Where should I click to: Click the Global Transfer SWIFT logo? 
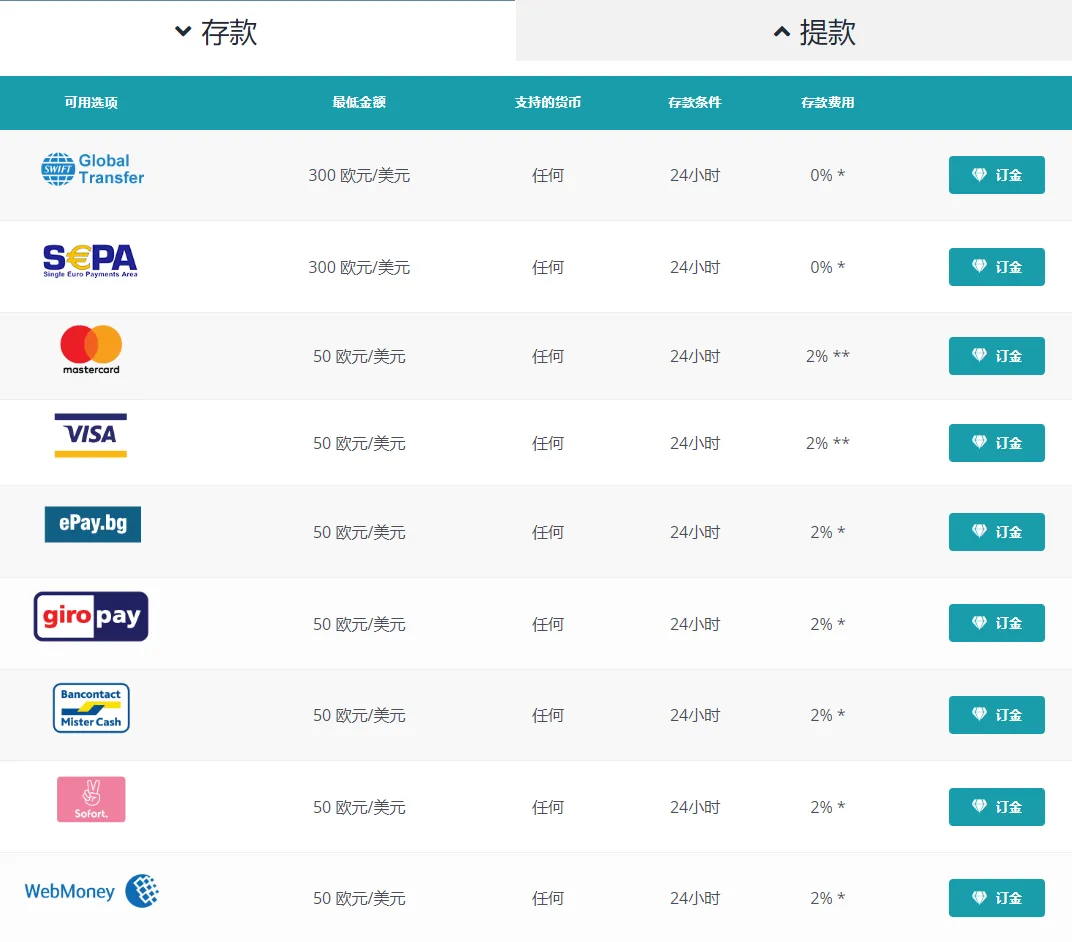point(92,170)
